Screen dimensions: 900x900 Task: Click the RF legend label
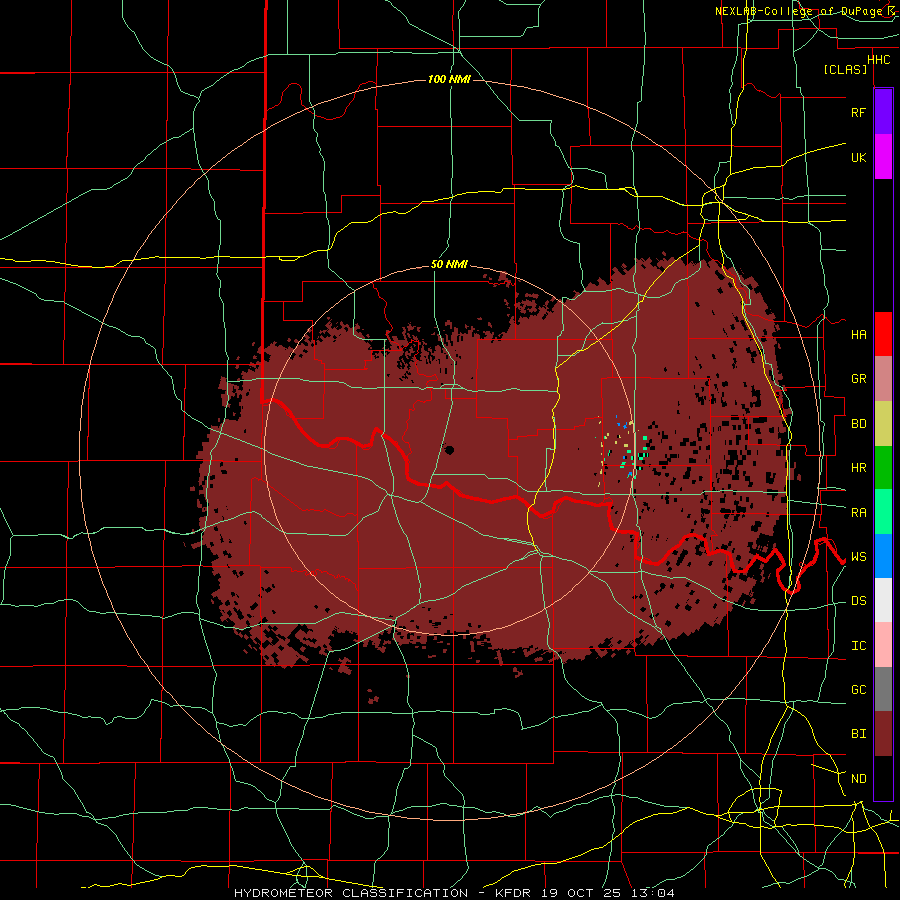click(x=858, y=112)
